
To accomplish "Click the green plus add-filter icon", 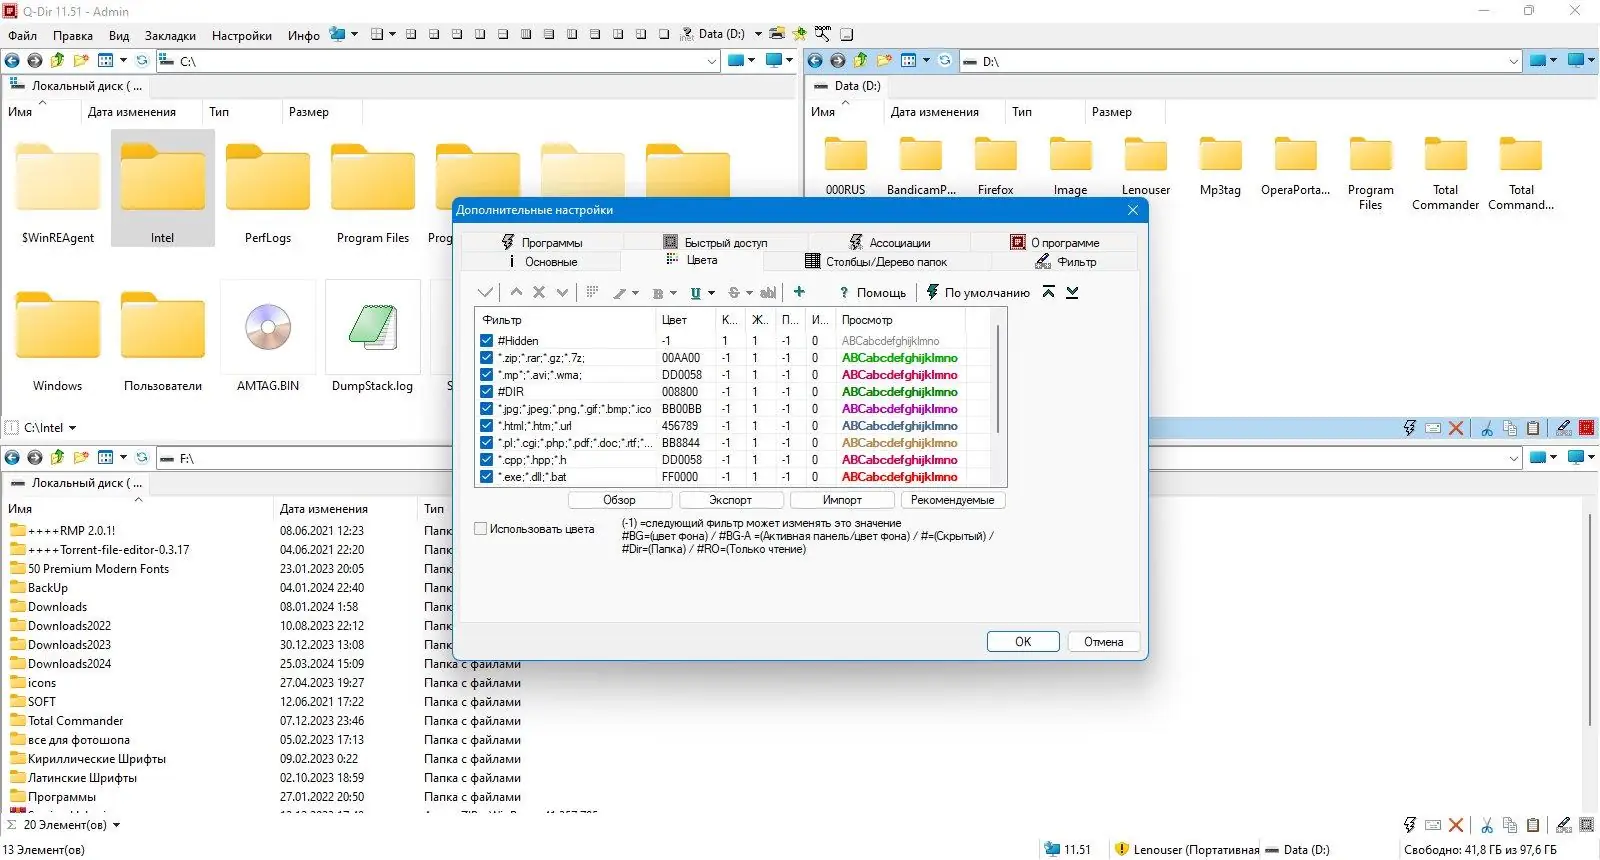I will tap(799, 292).
